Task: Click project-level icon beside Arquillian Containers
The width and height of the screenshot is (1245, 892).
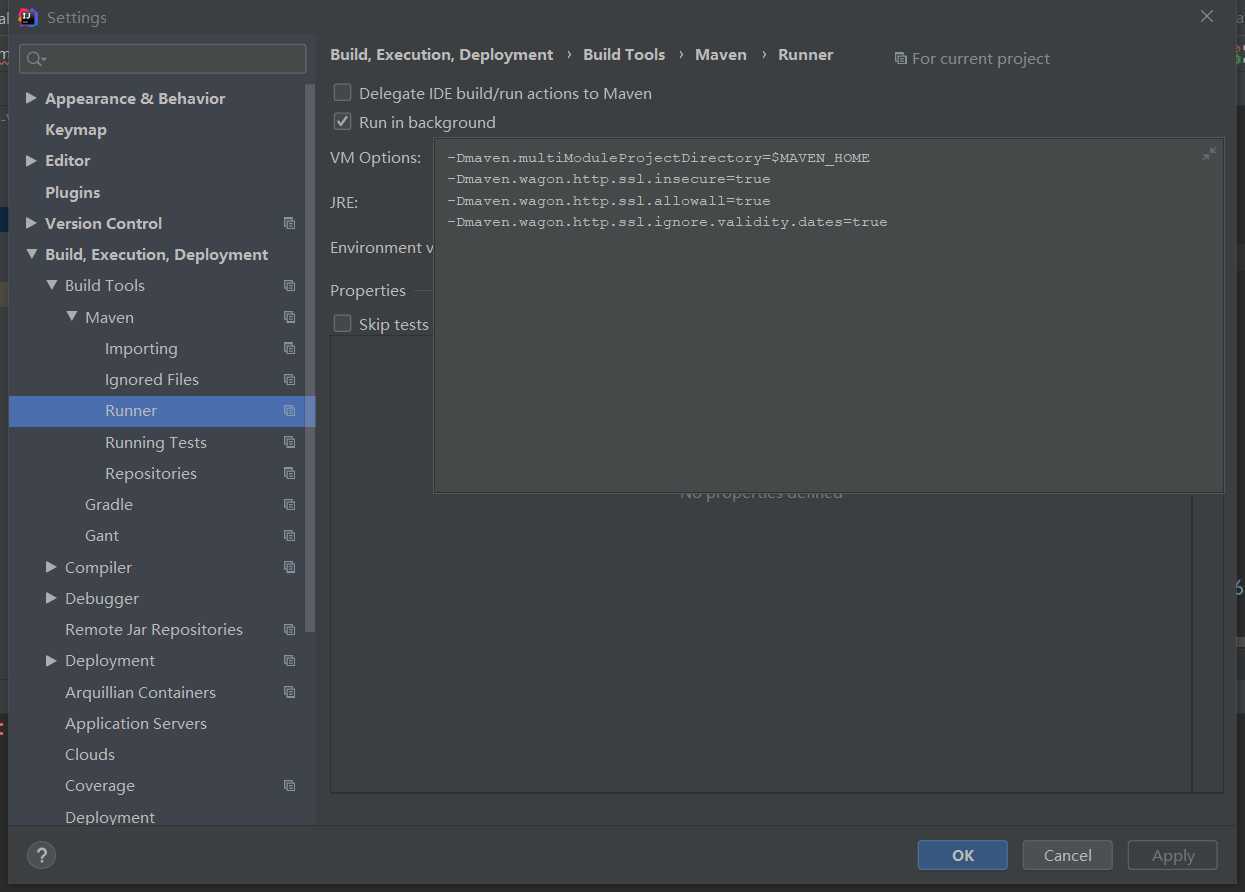Action: tap(289, 692)
